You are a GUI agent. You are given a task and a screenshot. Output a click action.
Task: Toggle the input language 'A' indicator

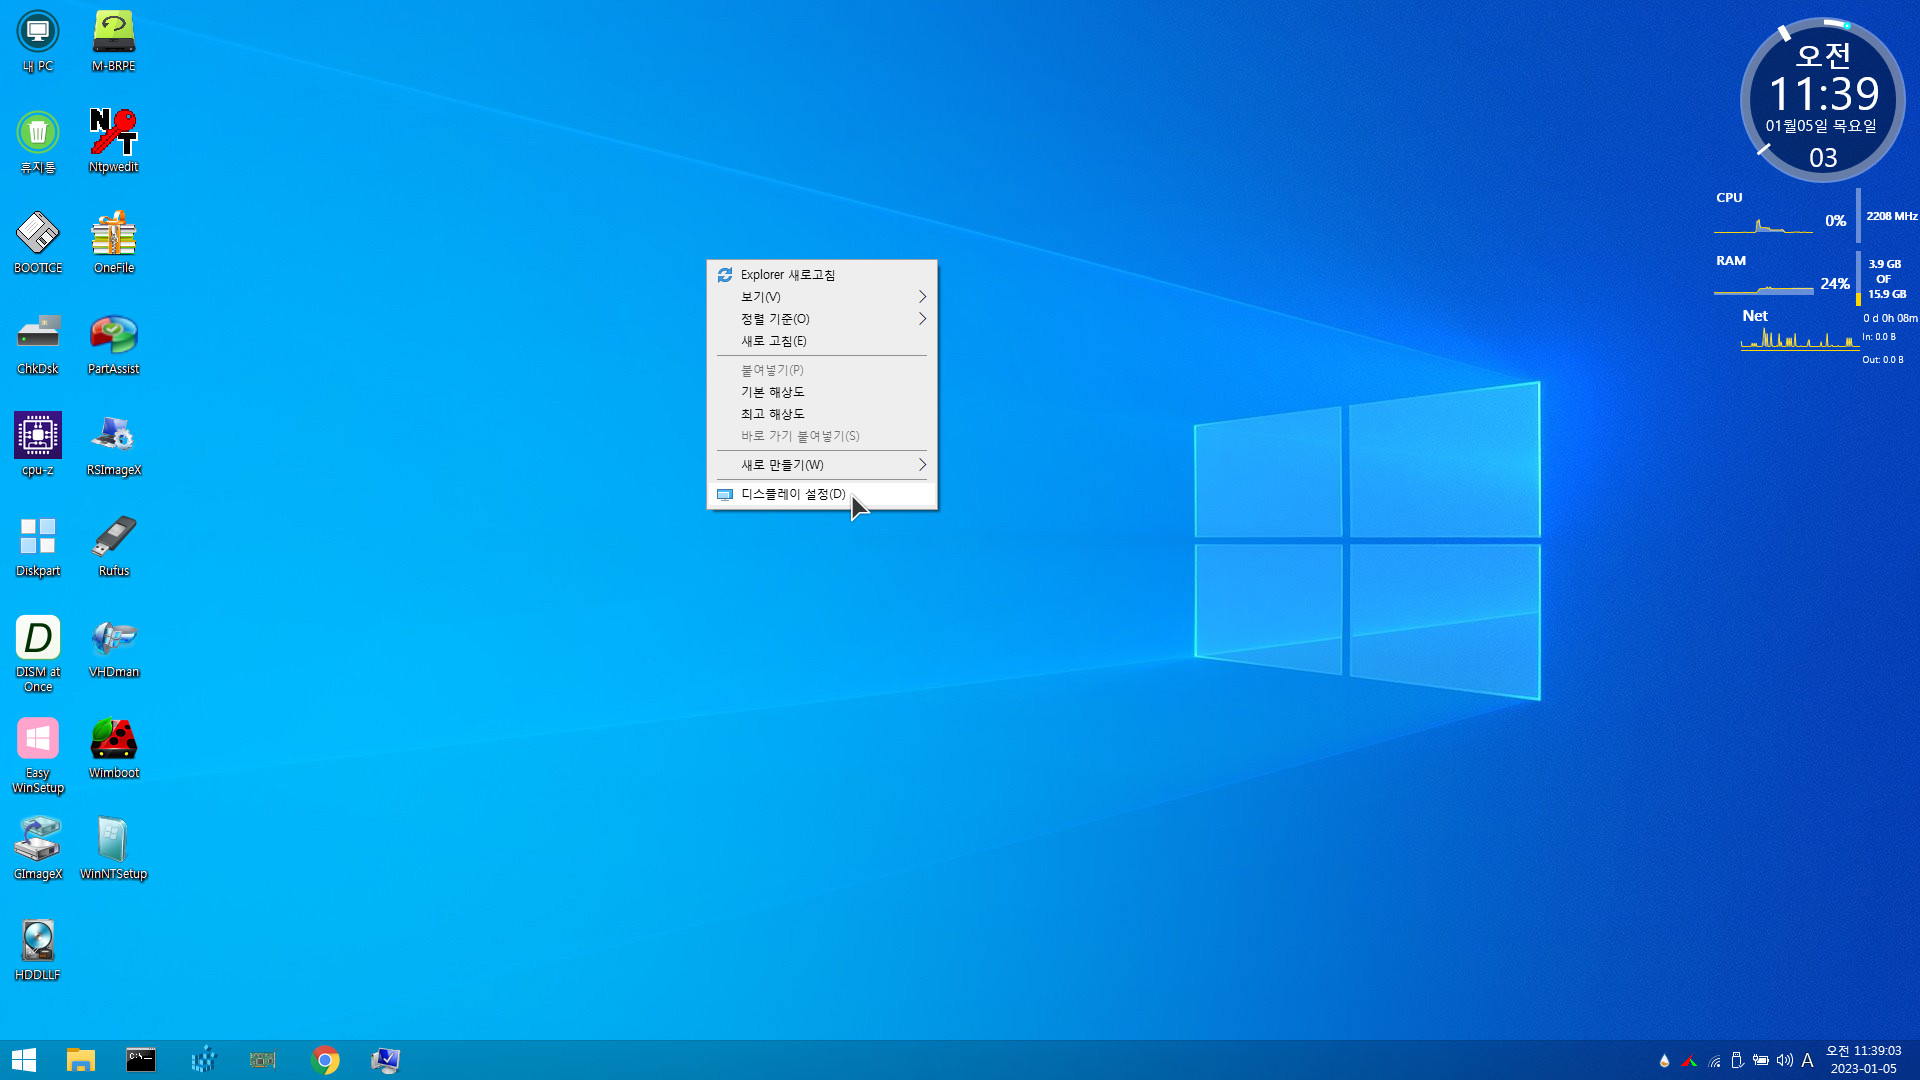[x=1807, y=1061]
